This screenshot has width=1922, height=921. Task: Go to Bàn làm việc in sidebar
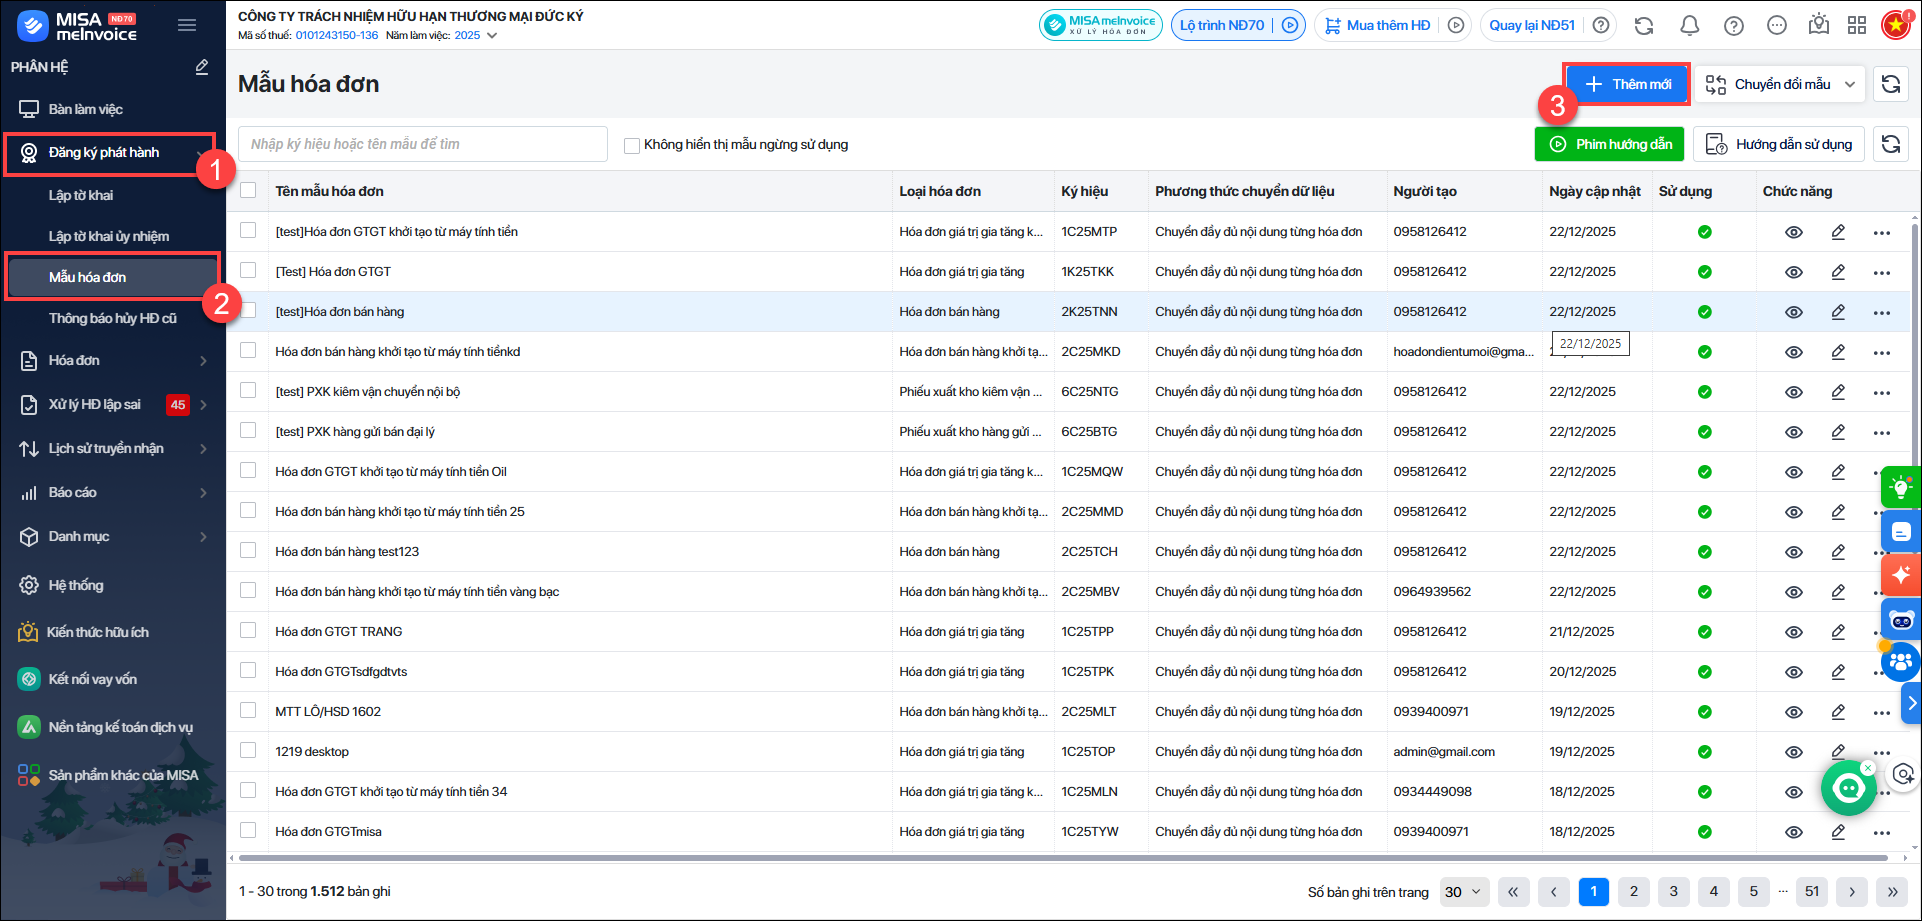point(86,109)
